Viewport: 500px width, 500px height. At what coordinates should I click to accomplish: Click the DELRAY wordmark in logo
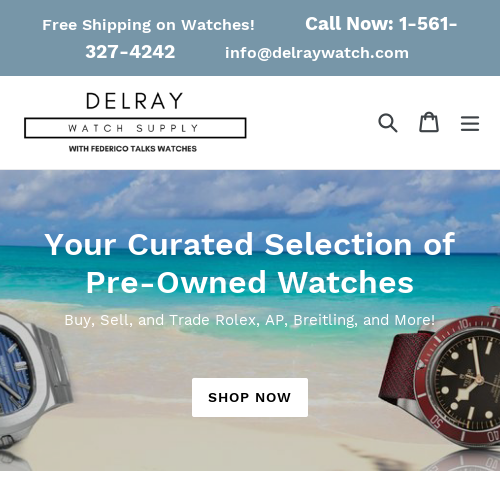tap(135, 101)
